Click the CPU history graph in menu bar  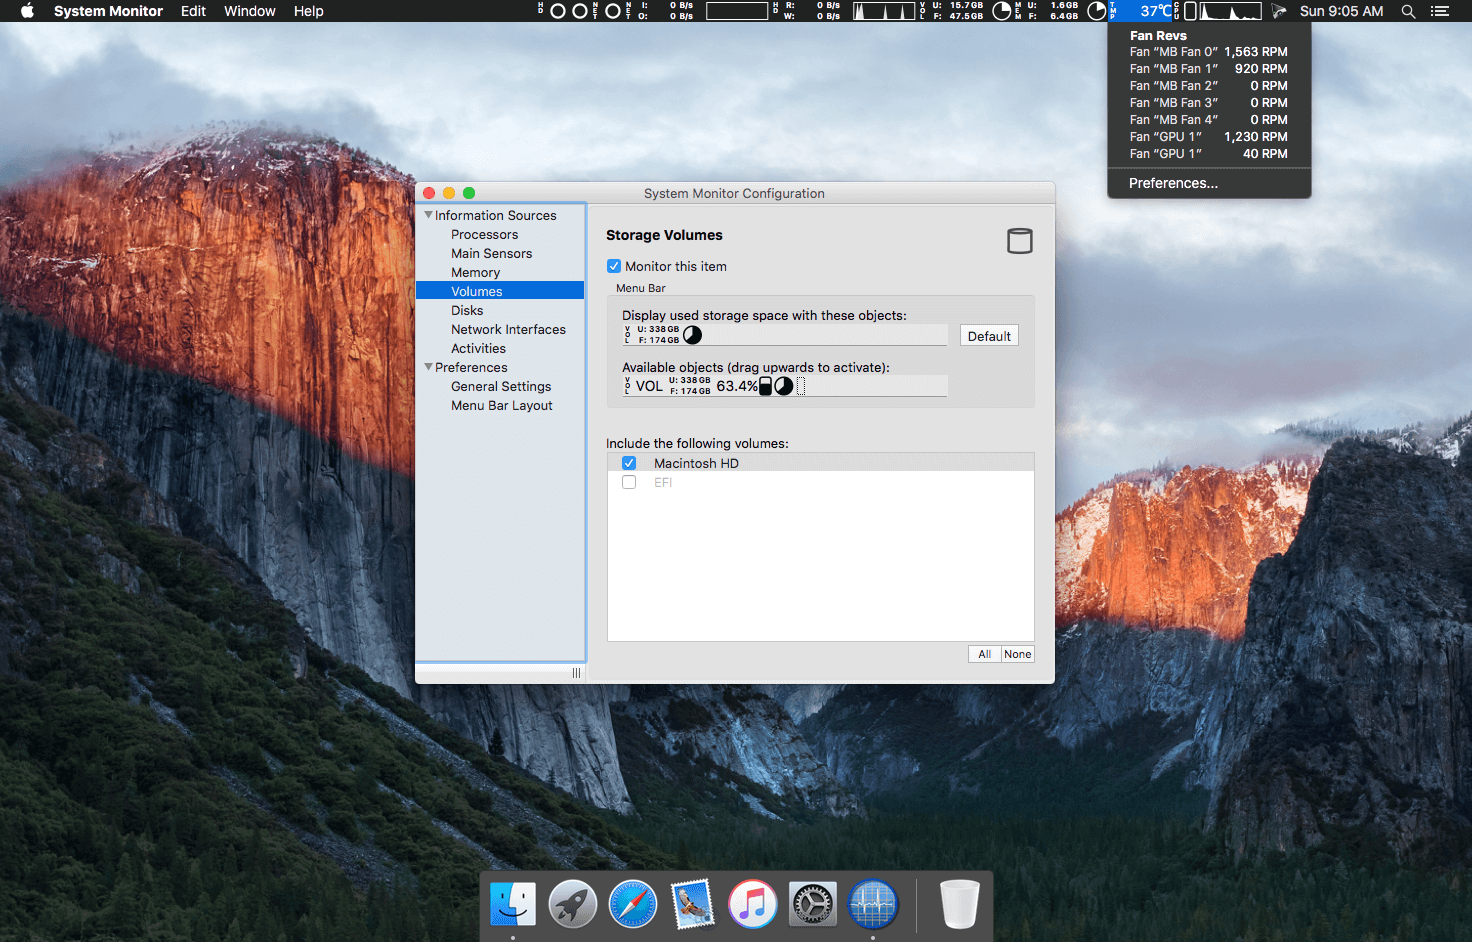click(1230, 11)
